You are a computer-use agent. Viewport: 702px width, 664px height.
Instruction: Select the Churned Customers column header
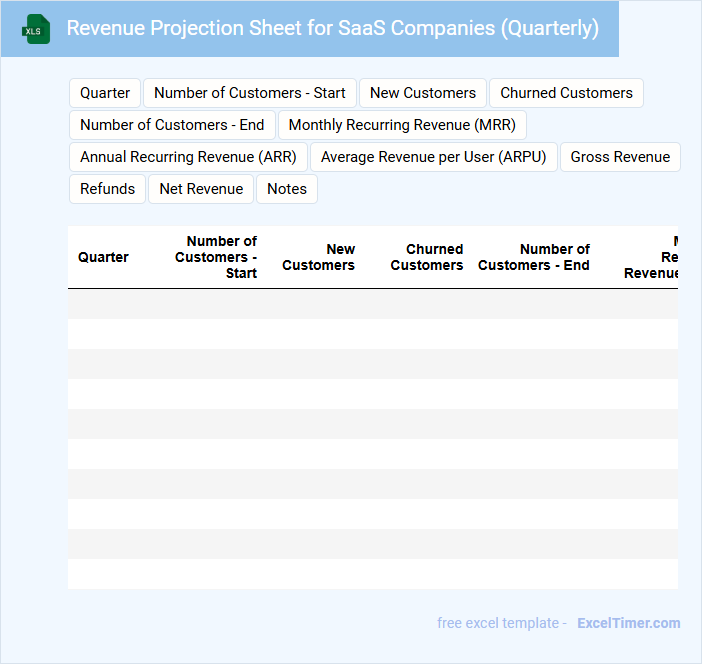coord(427,257)
